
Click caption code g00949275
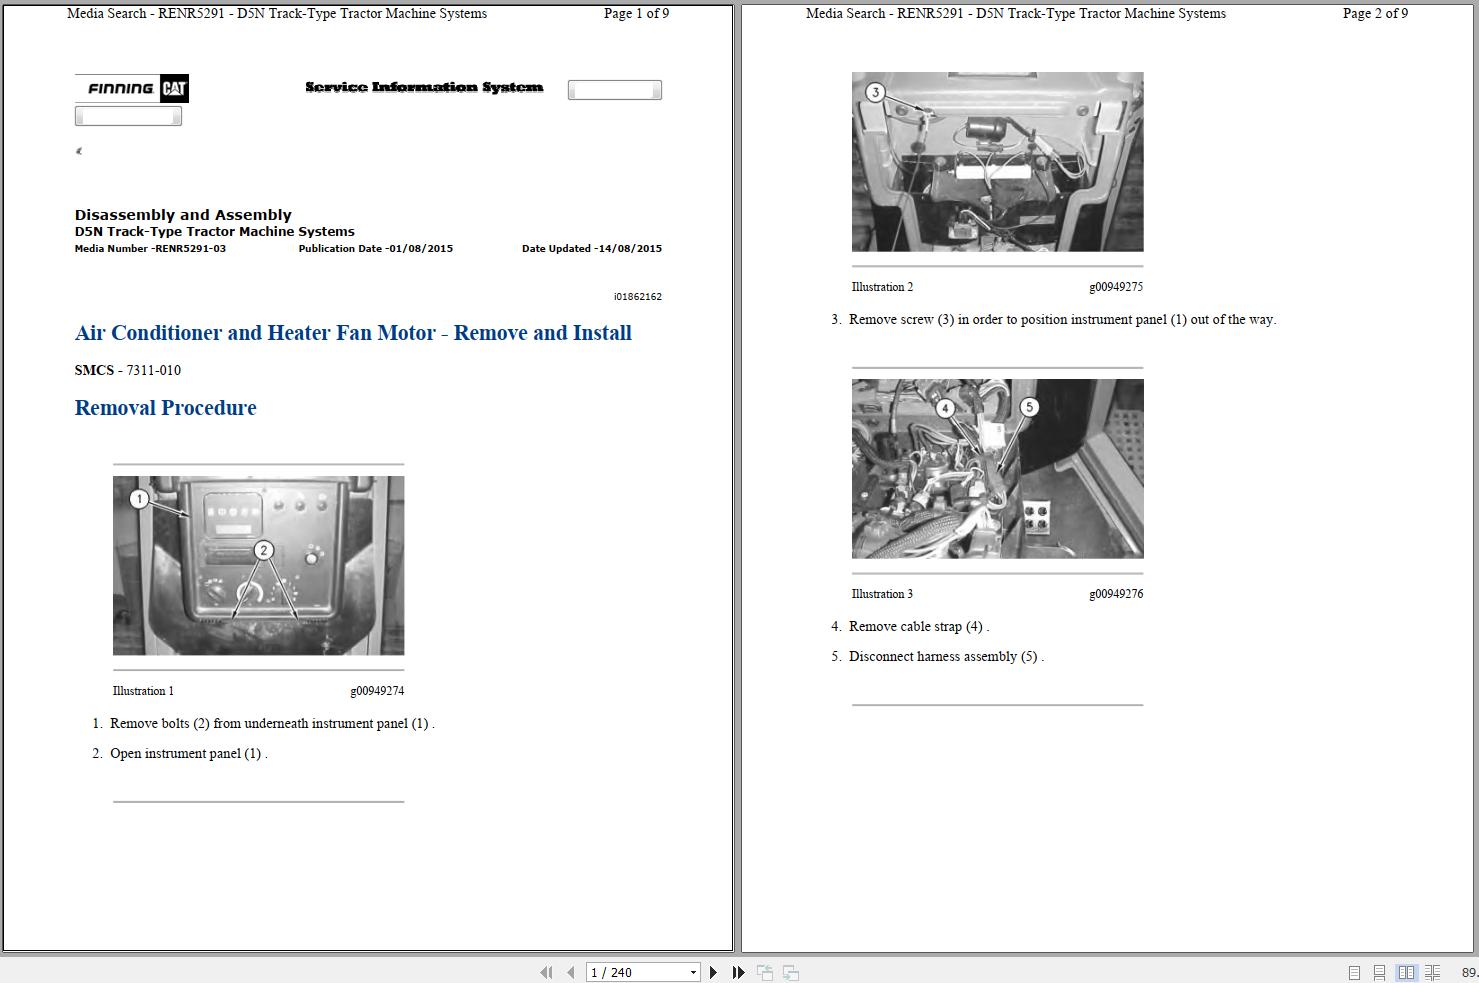click(1116, 287)
